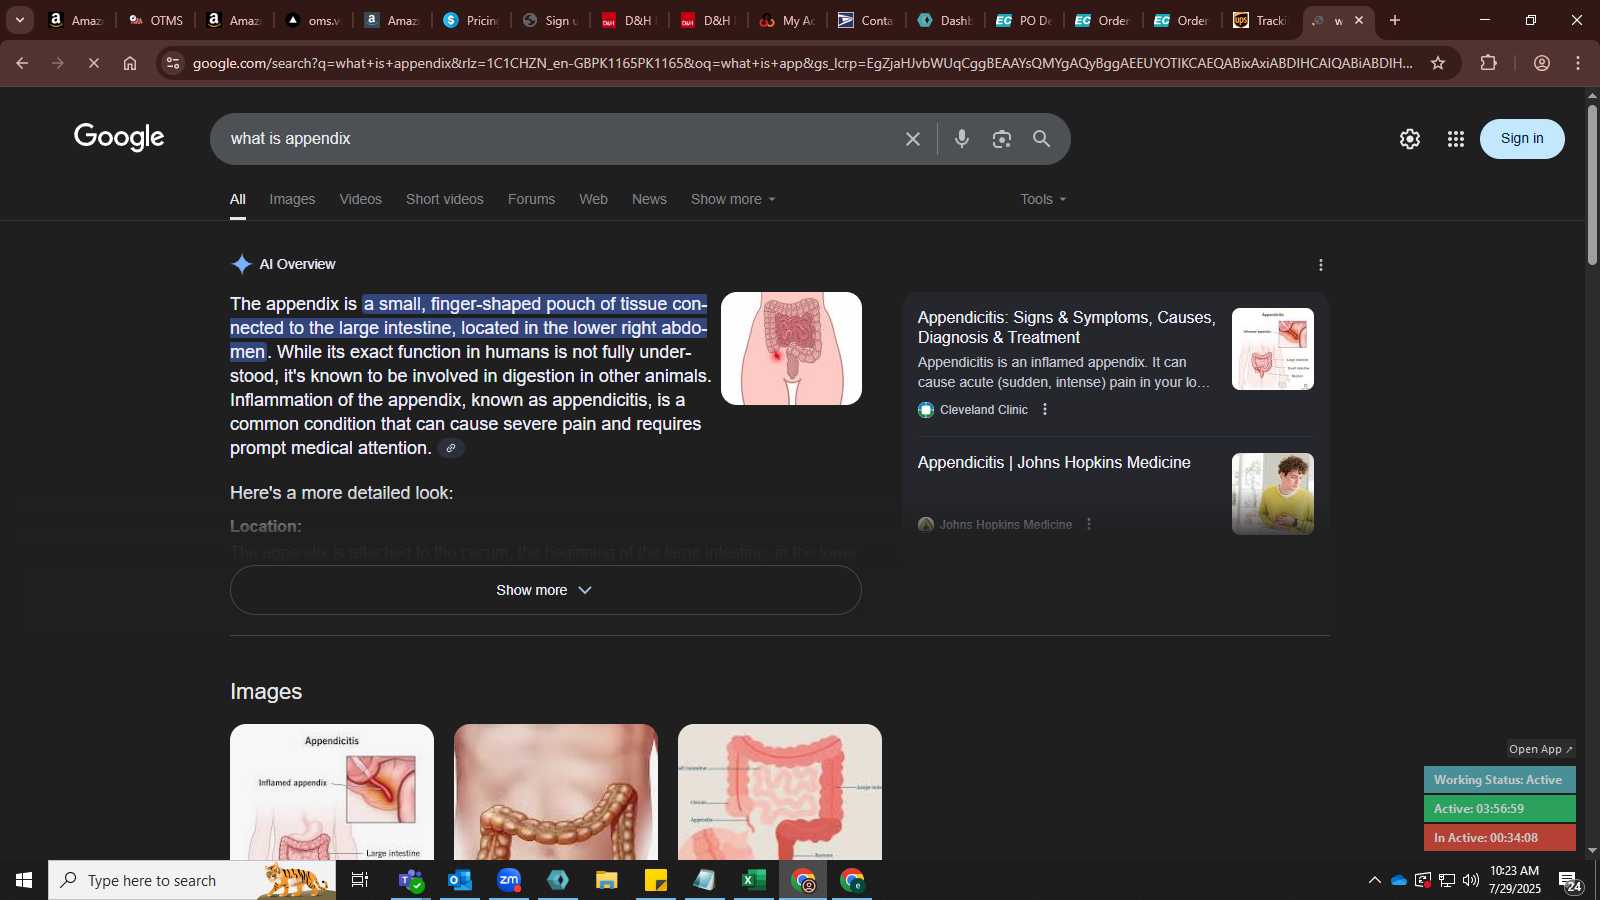Open Cleveland Clinic result options menu
Screen dimensions: 1600x900
coord(1045,409)
